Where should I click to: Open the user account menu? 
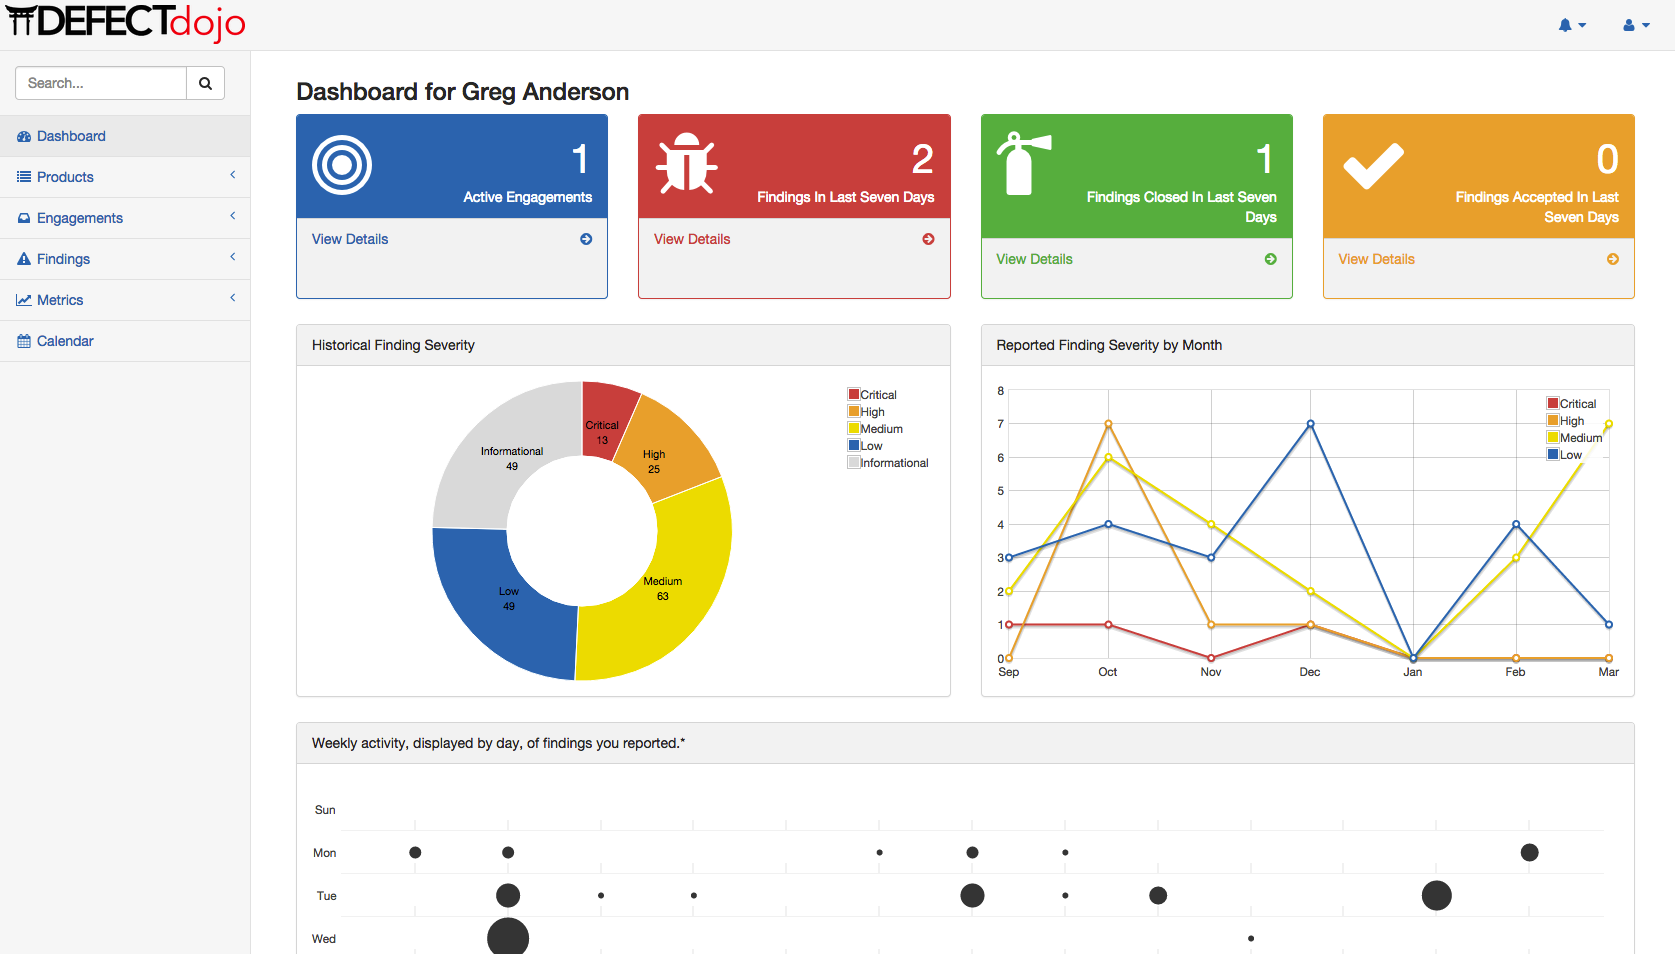coord(1633,24)
